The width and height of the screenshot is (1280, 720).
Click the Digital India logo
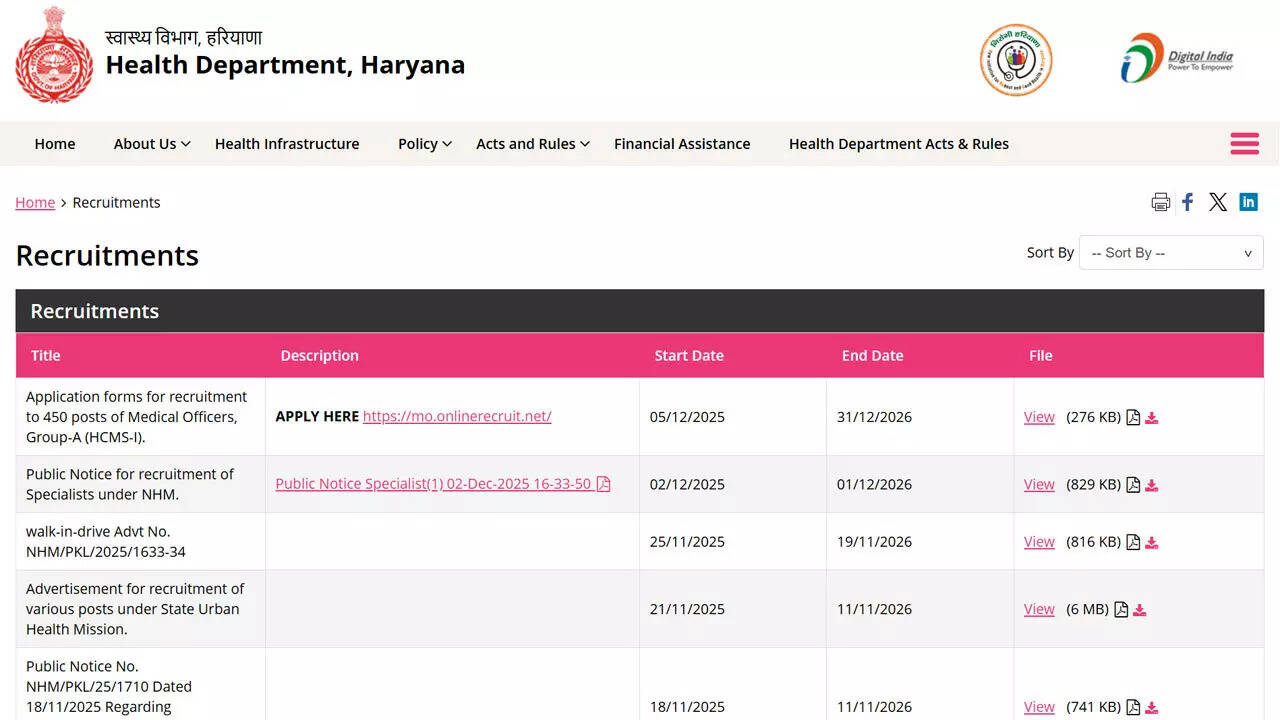1177,58
